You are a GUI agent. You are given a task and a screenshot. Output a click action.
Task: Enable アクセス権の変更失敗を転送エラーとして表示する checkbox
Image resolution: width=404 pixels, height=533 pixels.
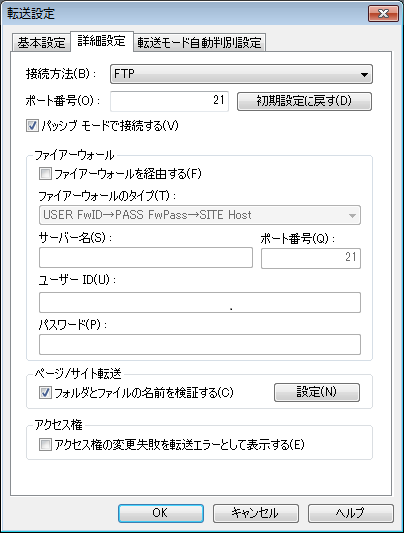(46, 445)
